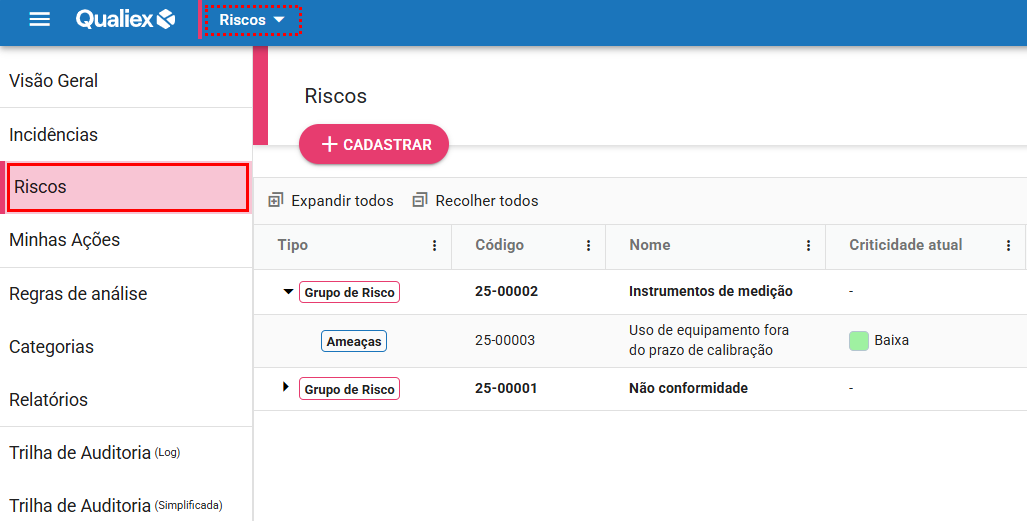
Task: Click the Expandir todos icon
Action: click(x=276, y=201)
